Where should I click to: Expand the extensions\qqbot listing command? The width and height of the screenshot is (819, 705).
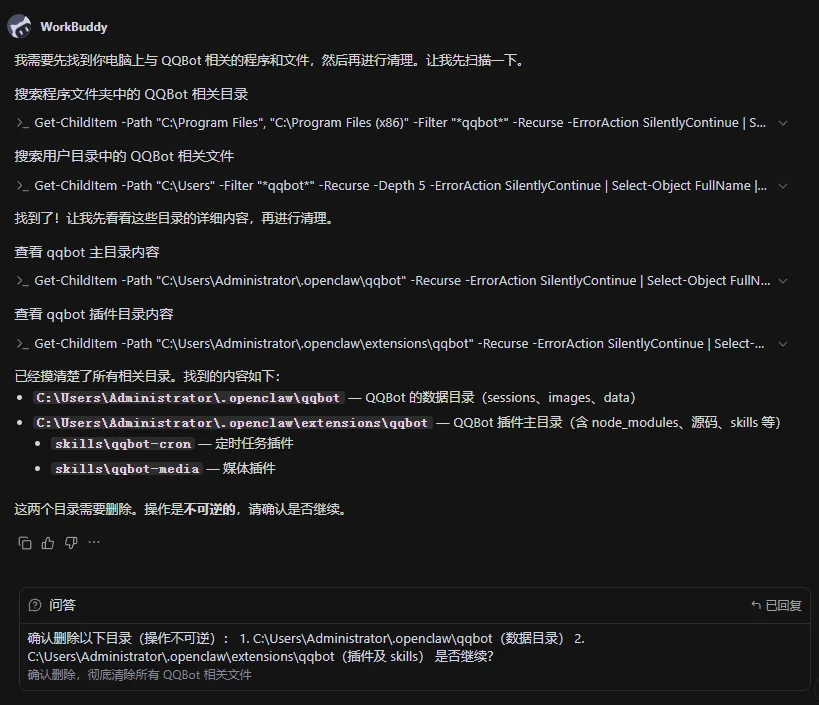[783, 344]
